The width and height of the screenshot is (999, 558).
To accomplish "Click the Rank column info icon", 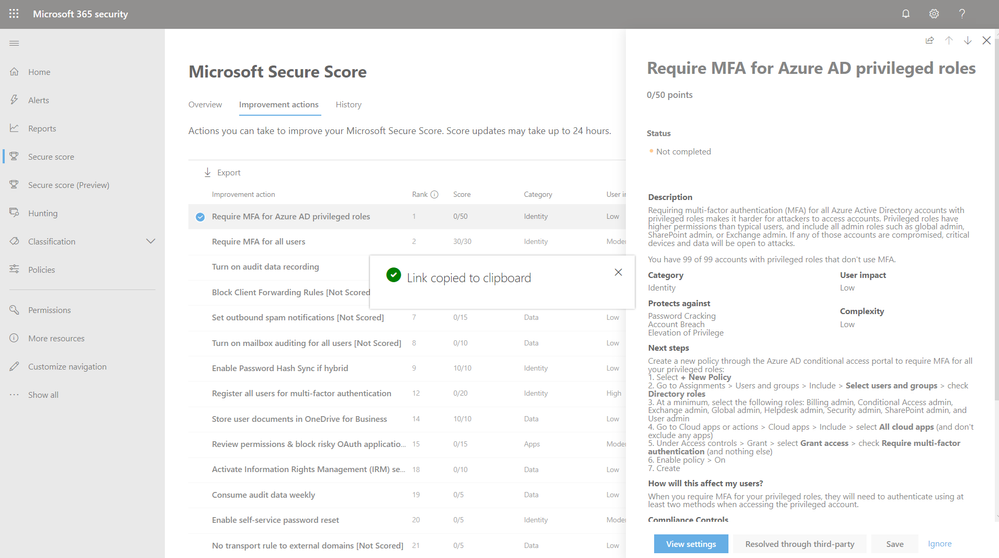I will click(x=435, y=194).
